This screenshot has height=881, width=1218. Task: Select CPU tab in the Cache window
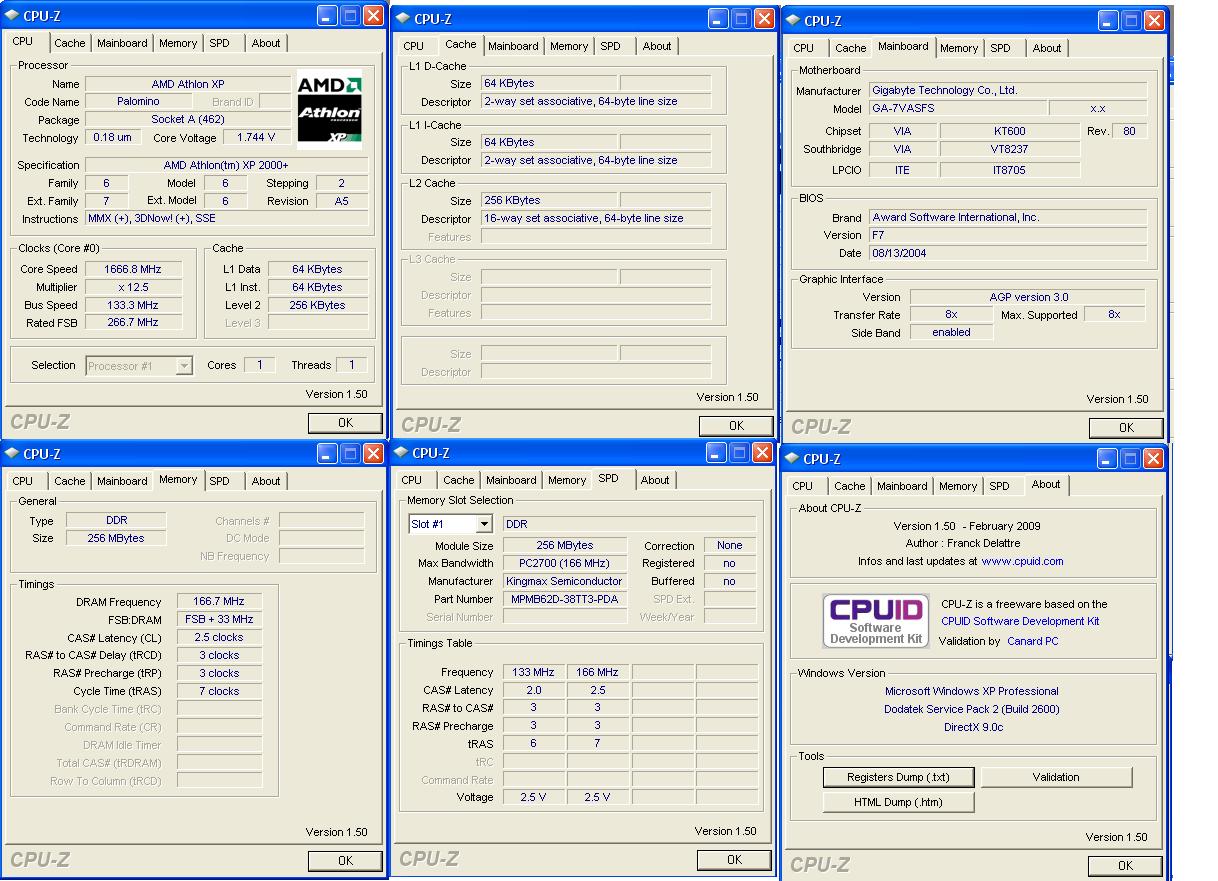pyautogui.click(x=413, y=46)
